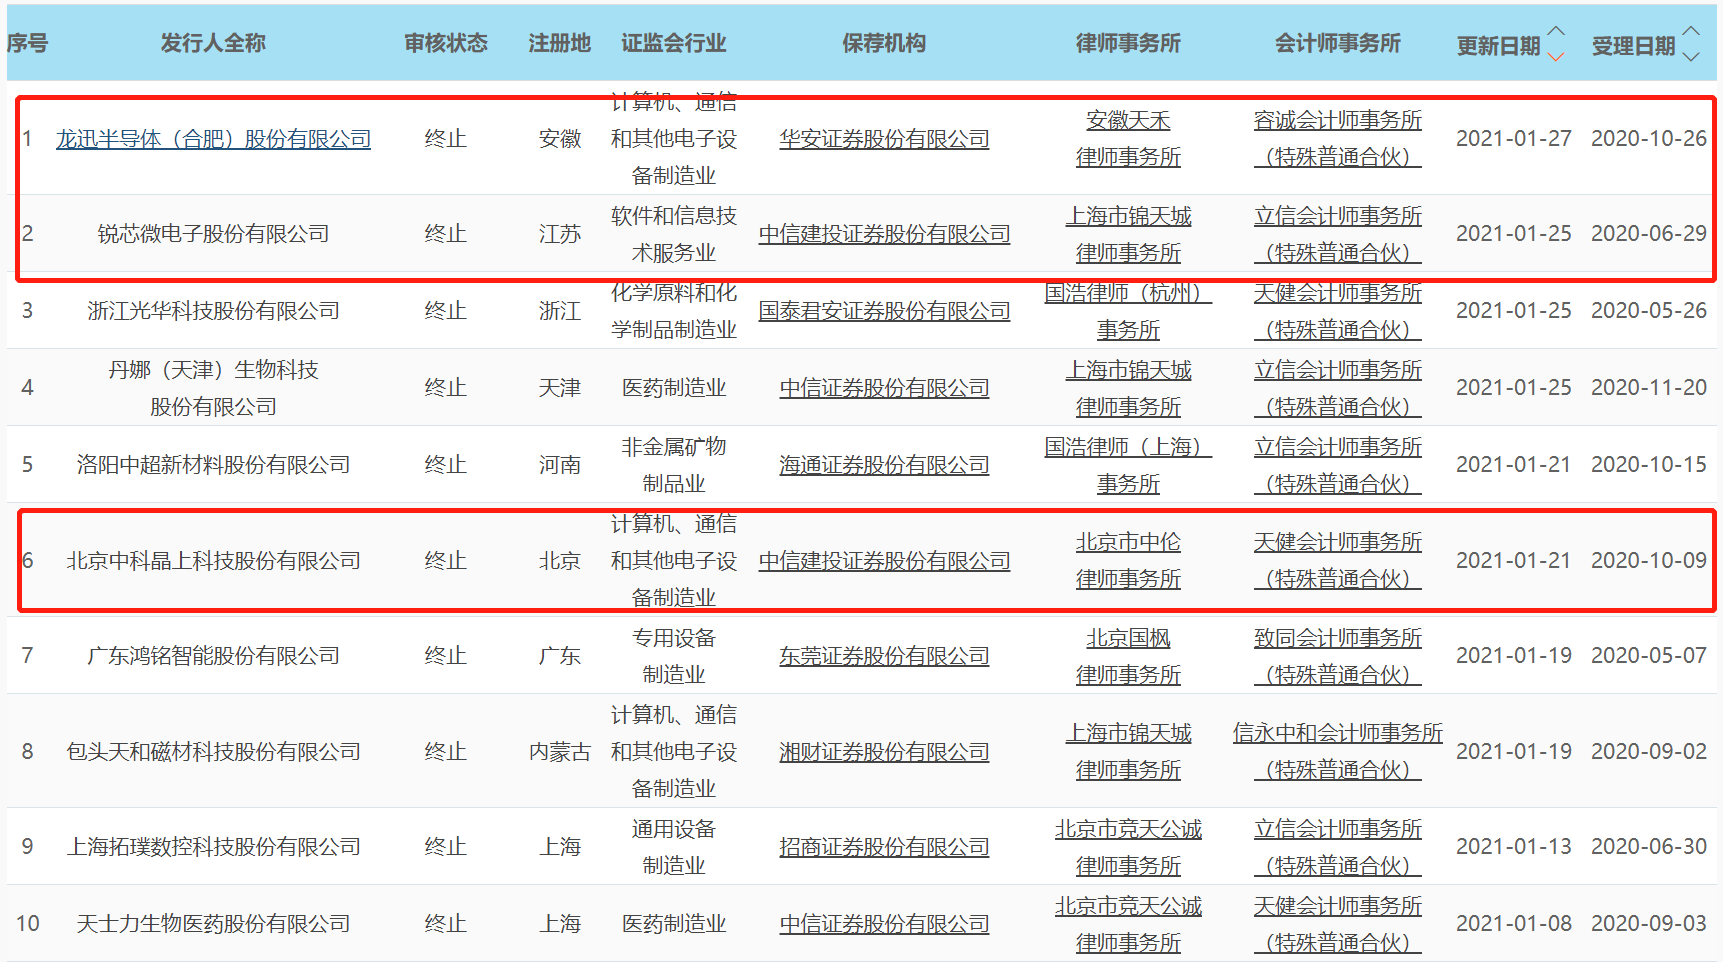Click 专用设备制造业 industry cell

tap(674, 656)
